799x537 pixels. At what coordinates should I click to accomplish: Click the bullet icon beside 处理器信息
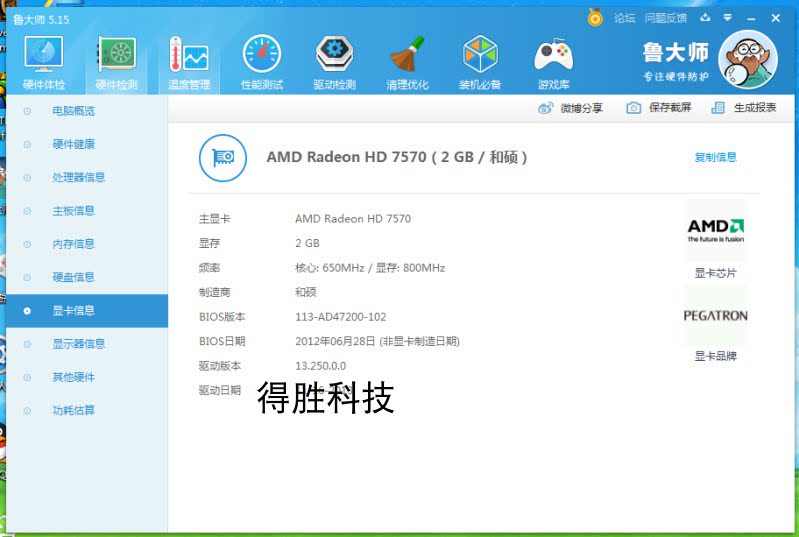click(27, 178)
